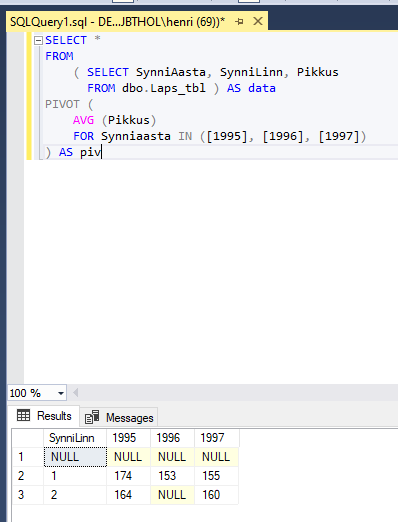Click the Results grid icon

click(x=23, y=415)
